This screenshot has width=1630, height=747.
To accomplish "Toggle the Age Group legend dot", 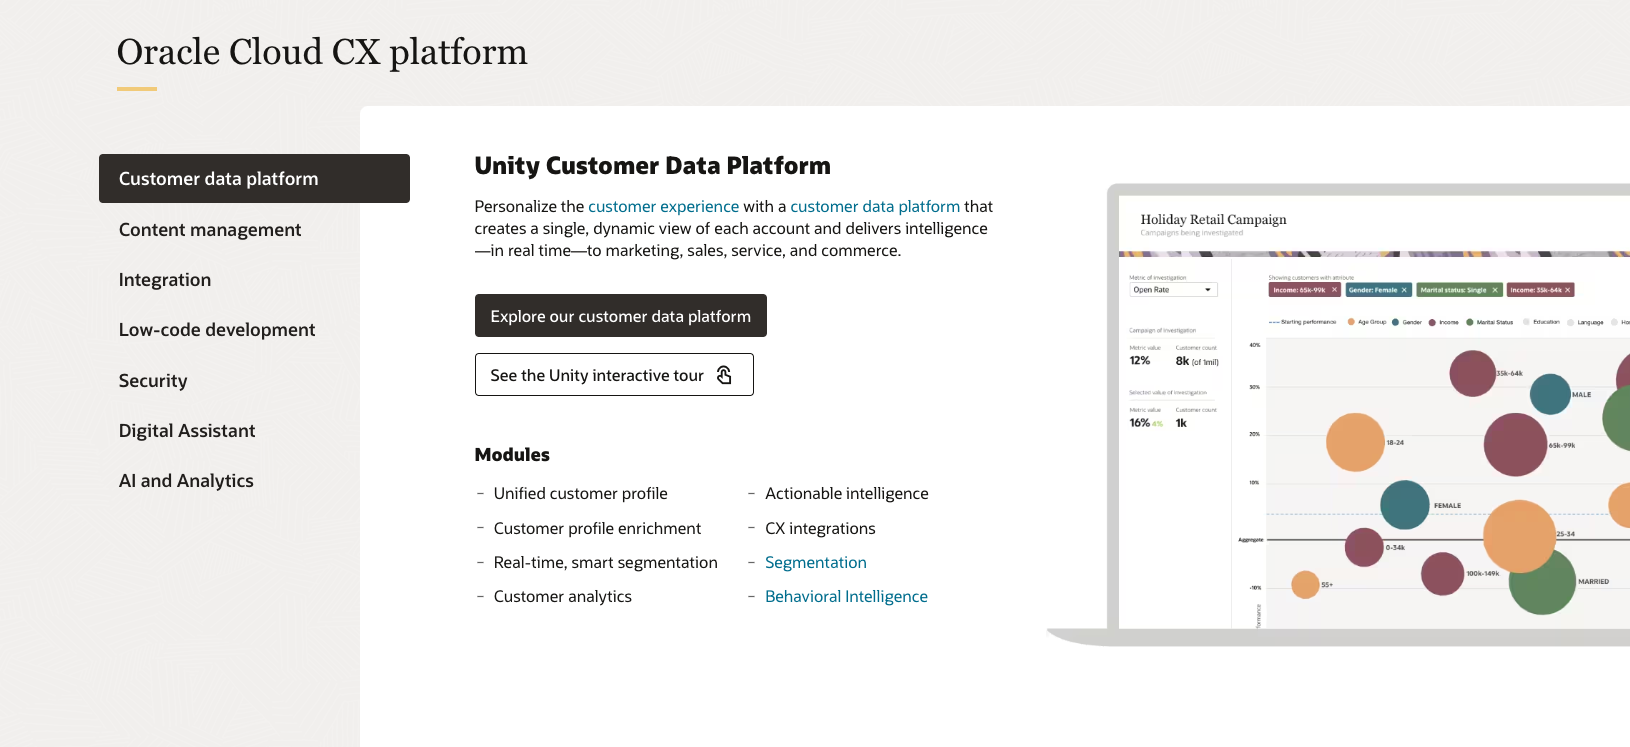I will pyautogui.click(x=1351, y=322).
